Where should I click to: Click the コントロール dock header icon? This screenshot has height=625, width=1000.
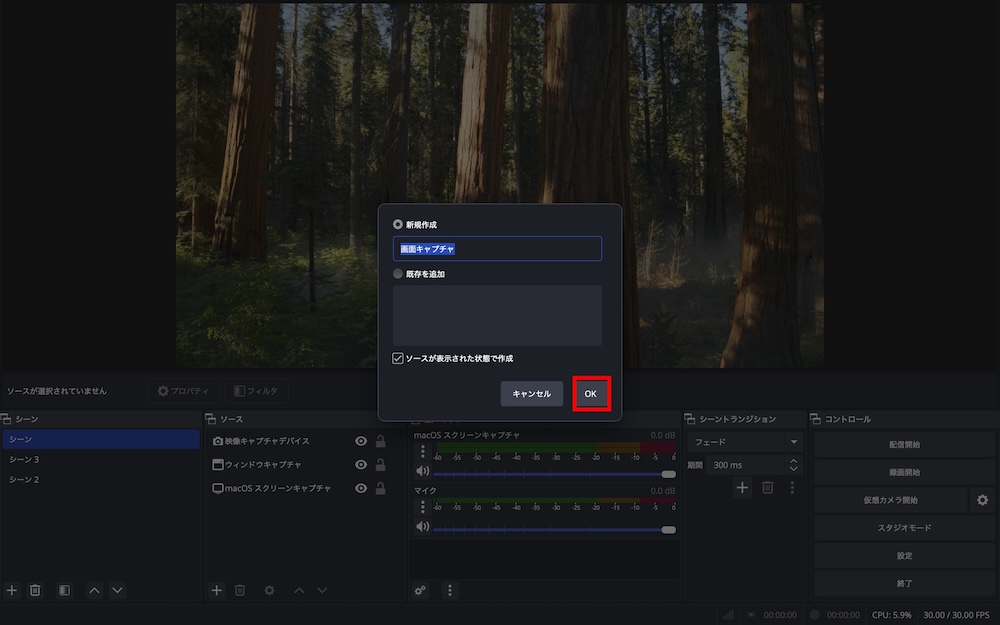815,419
